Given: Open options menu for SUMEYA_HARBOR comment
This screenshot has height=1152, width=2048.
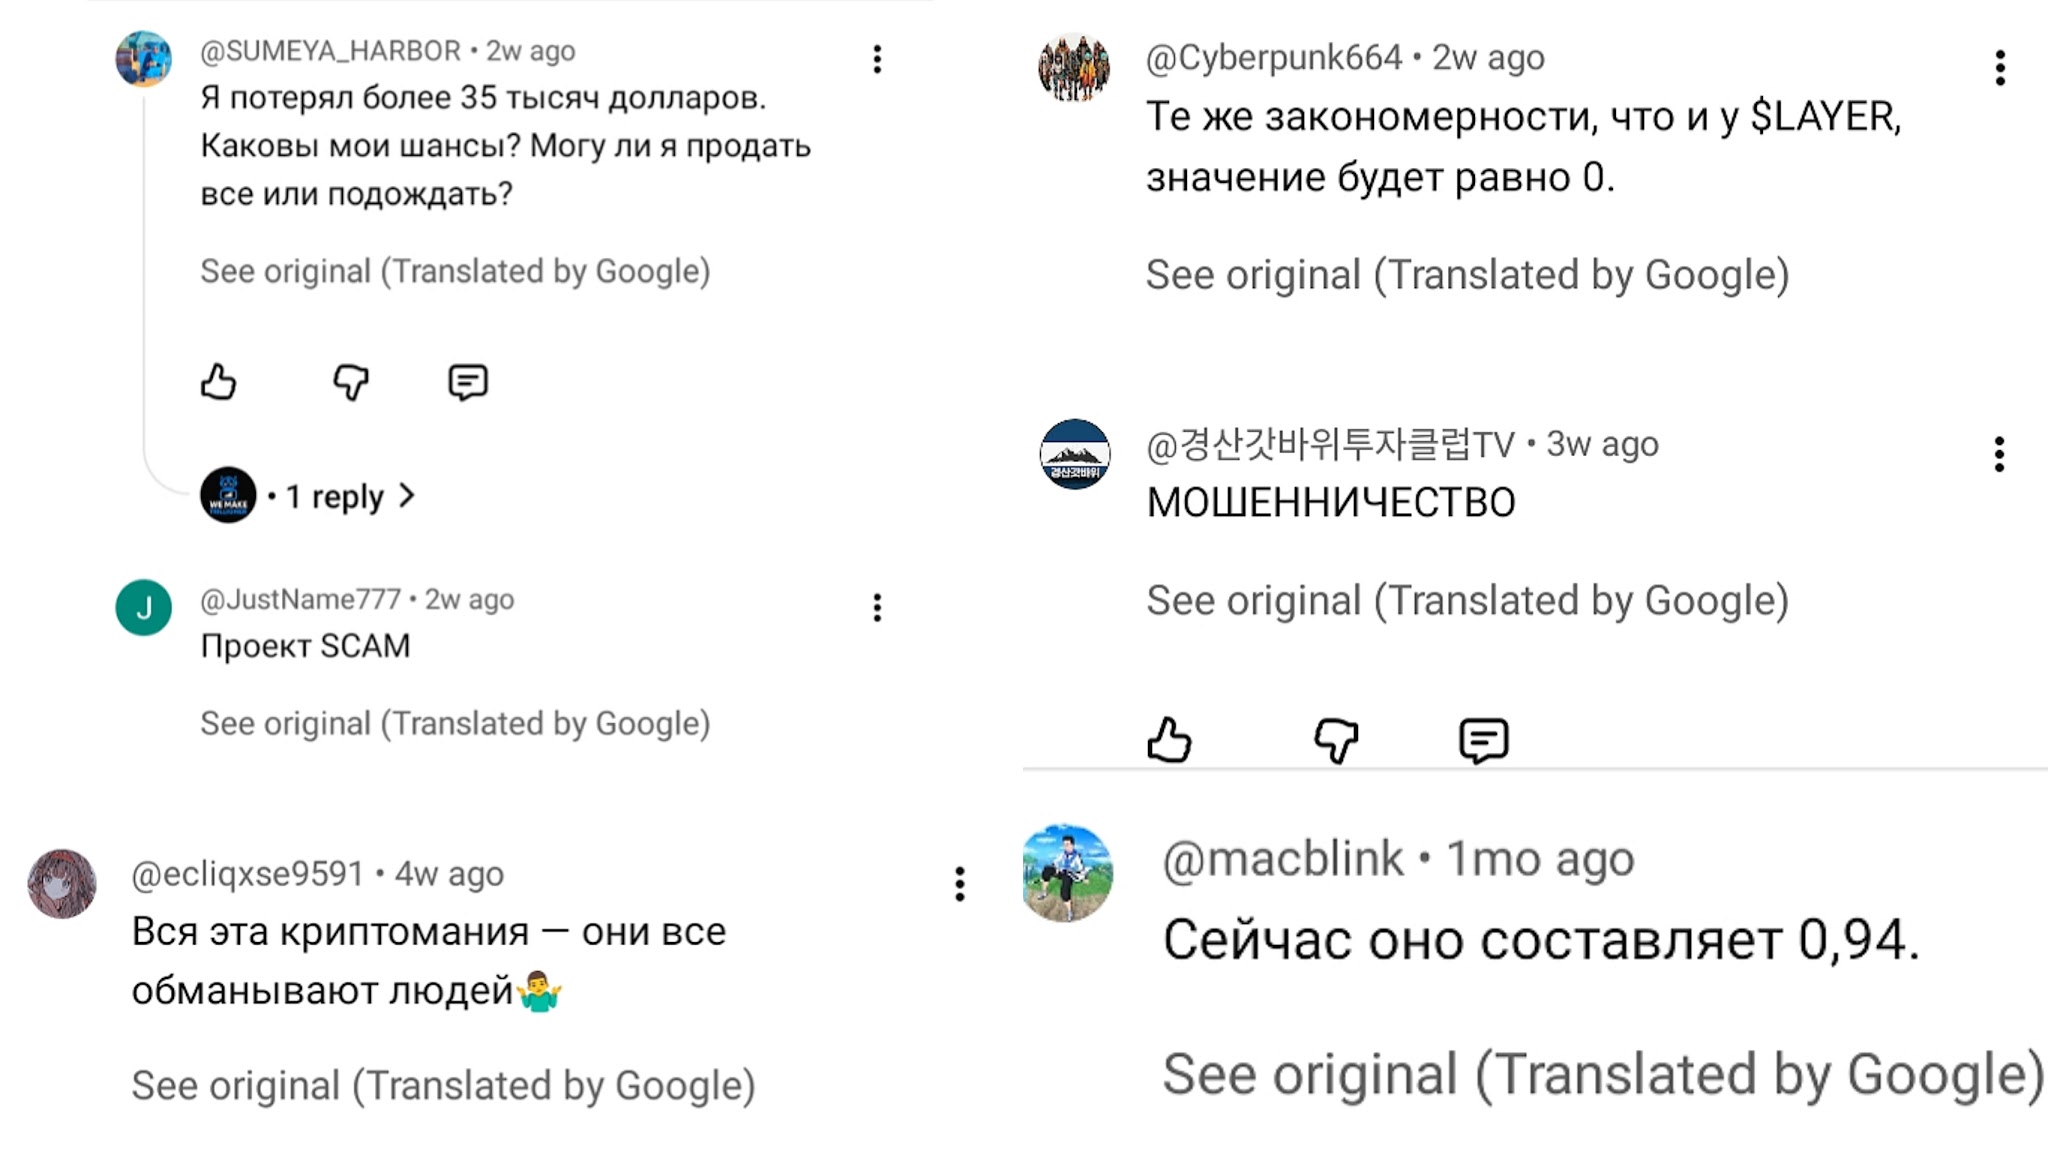Looking at the screenshot, I should pyautogui.click(x=877, y=59).
